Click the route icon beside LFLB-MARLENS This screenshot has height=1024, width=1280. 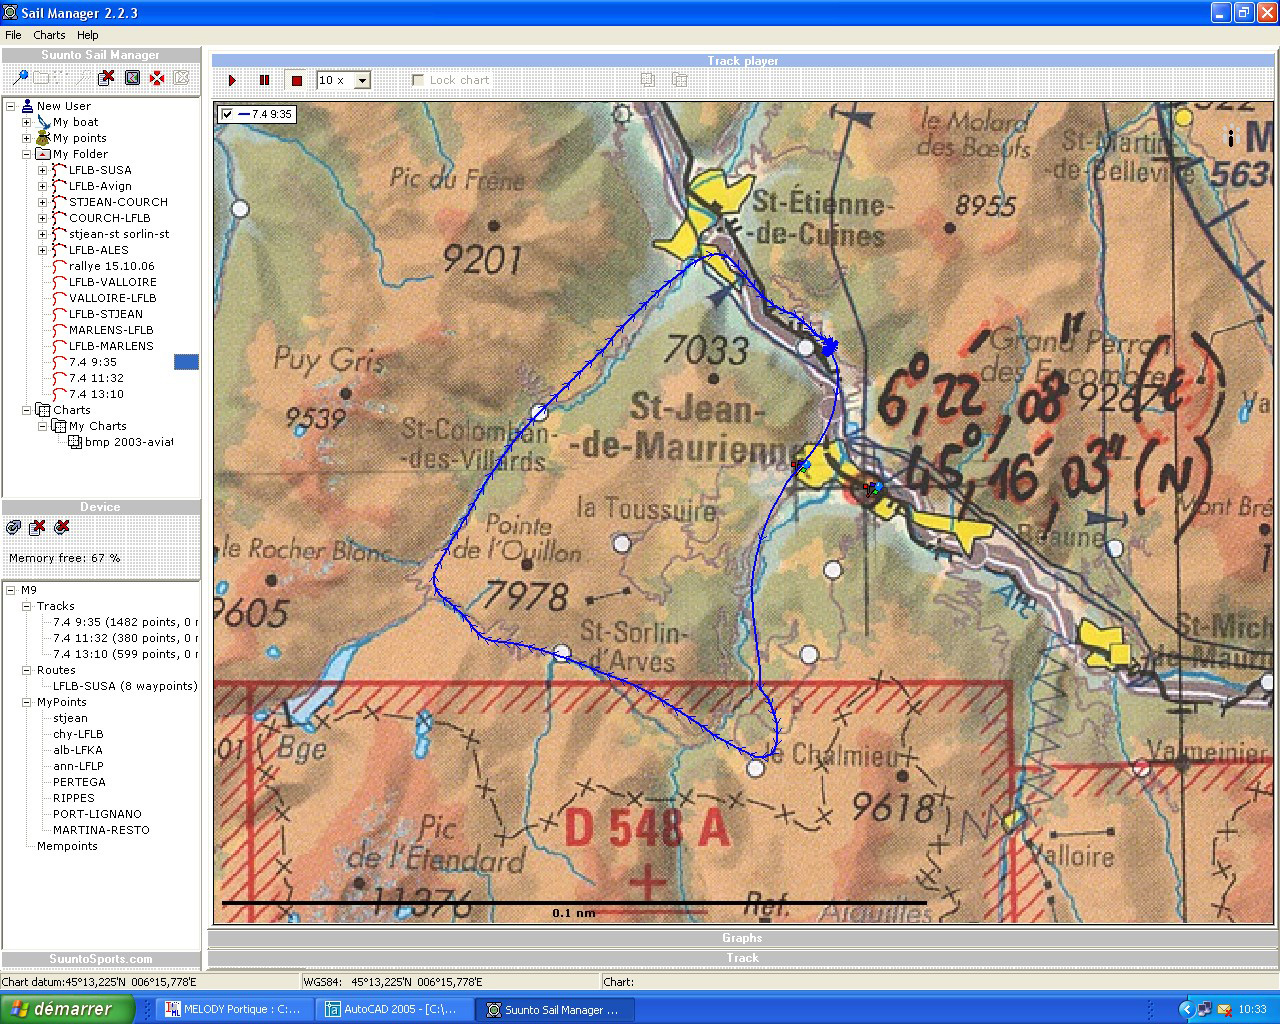59,346
